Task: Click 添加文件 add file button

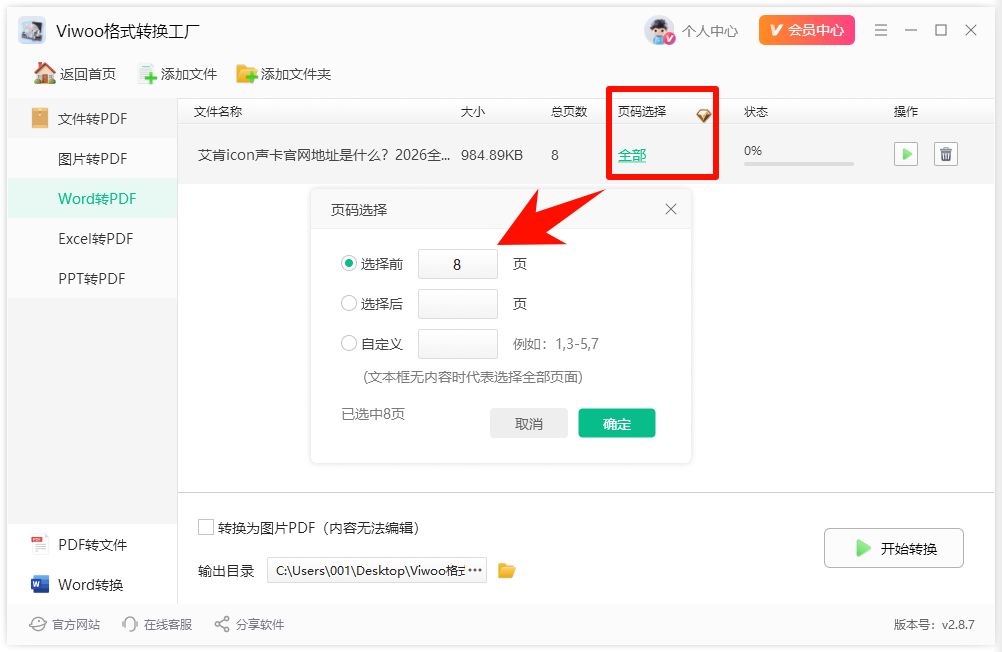Action: click(178, 74)
